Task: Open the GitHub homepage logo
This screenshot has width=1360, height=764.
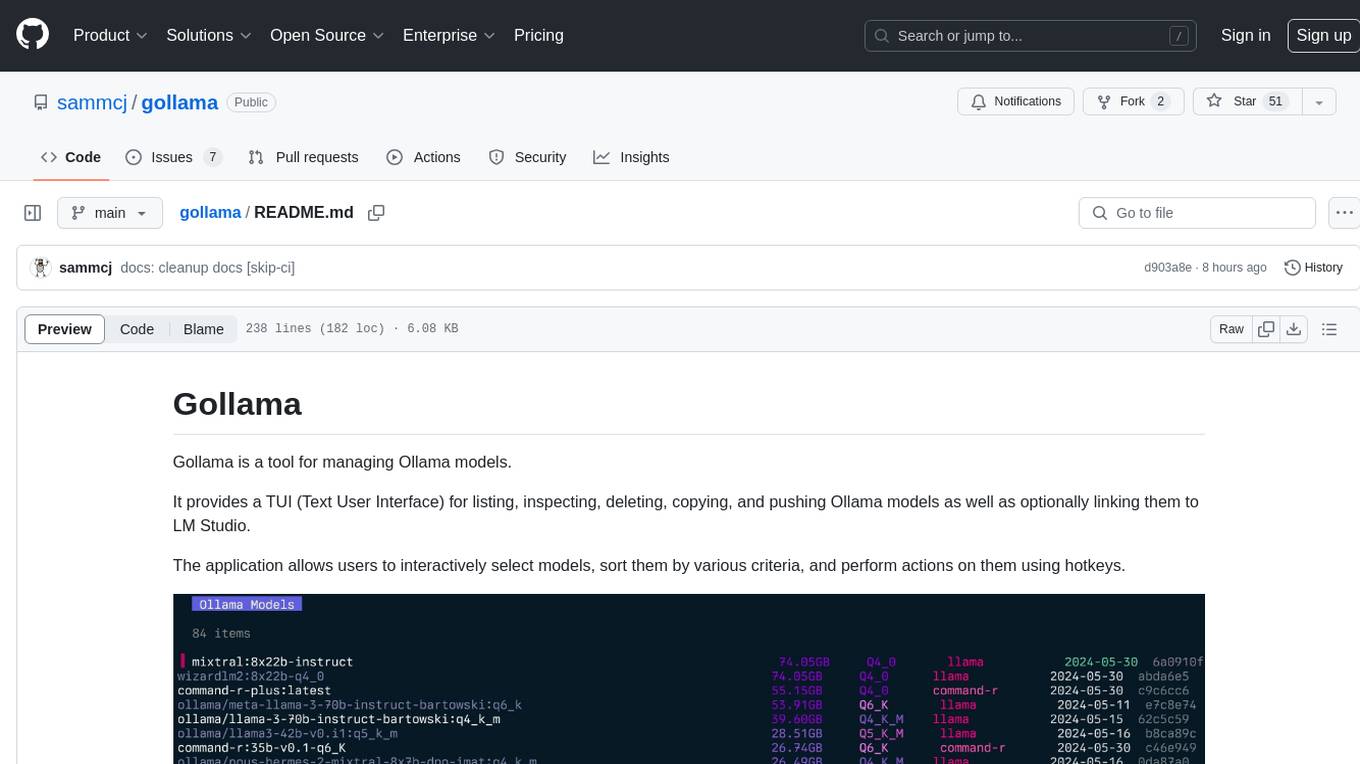Action: [x=32, y=35]
